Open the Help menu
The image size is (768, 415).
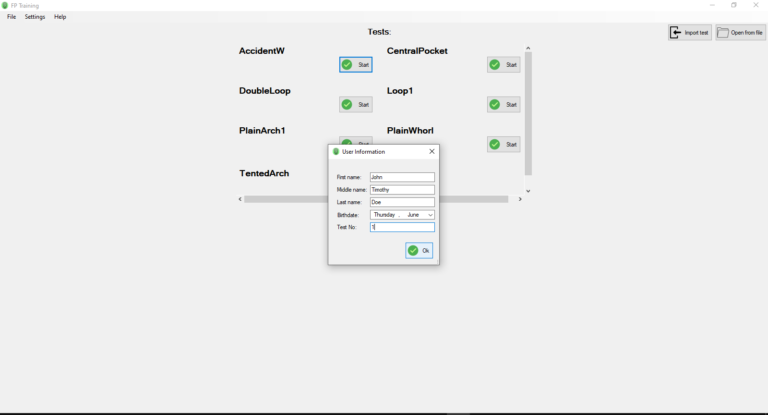60,17
